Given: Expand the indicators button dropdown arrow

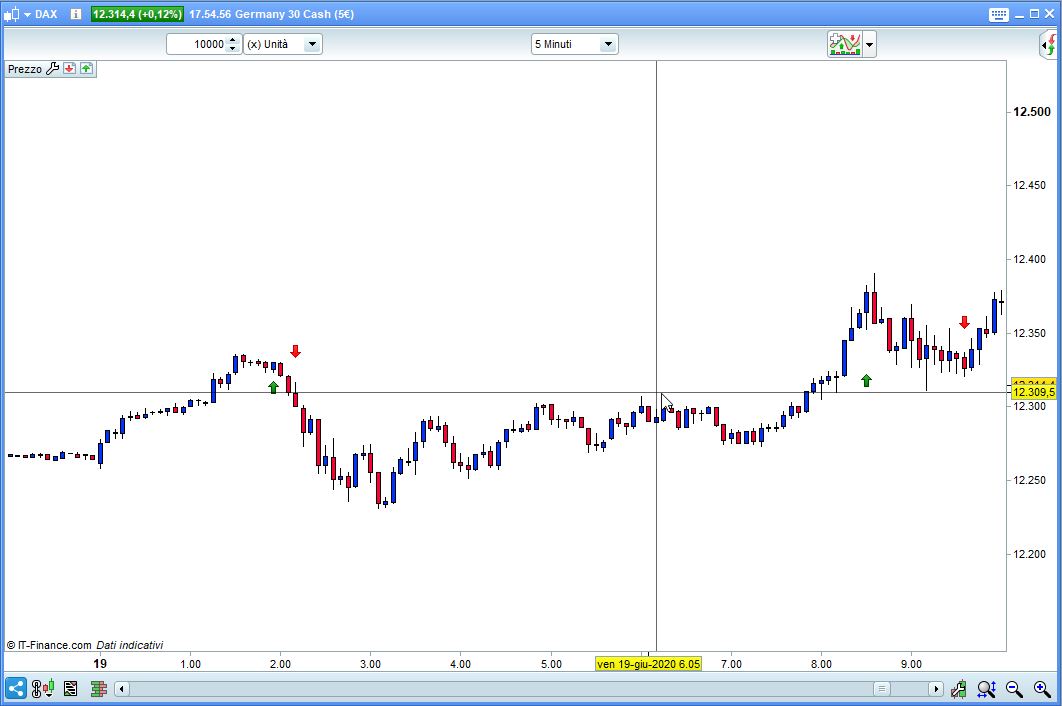Looking at the screenshot, I should 869,45.
